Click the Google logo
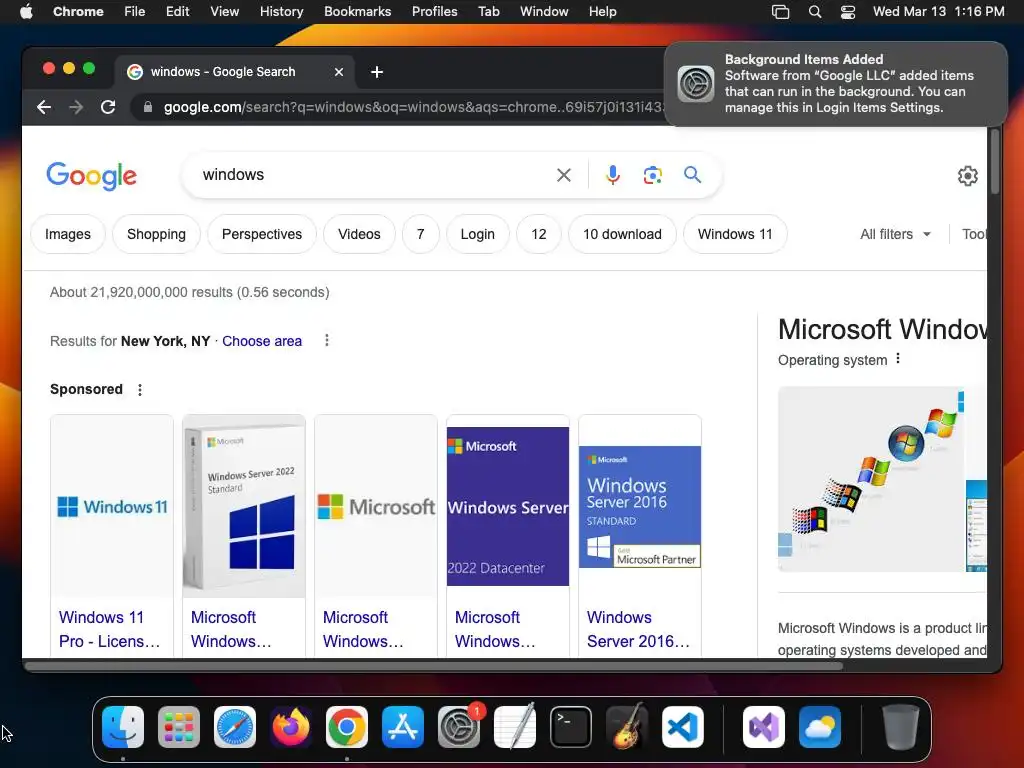This screenshot has width=1024, height=768. pyautogui.click(x=91, y=176)
